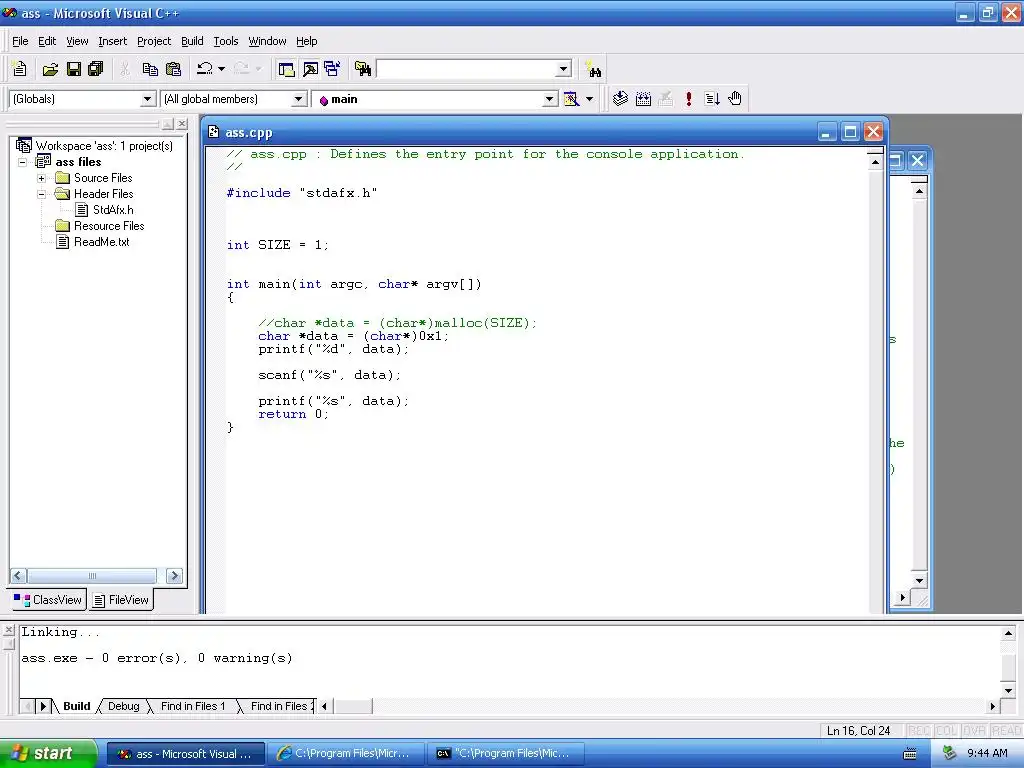Click the New Text File toolbar icon
Image resolution: width=1024 pixels, height=768 pixels.
click(20, 69)
